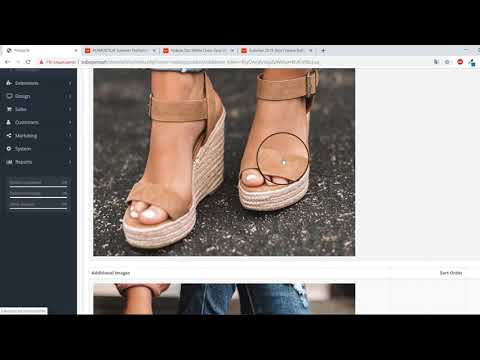480x360 pixels.
Task: Open a new browser tab with plus
Action: (323, 51)
